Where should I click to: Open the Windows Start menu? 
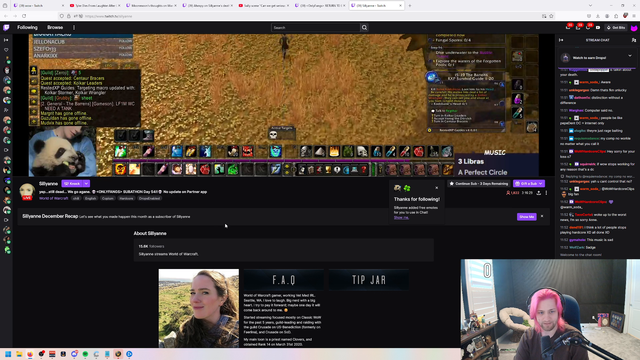tap(8, 354)
